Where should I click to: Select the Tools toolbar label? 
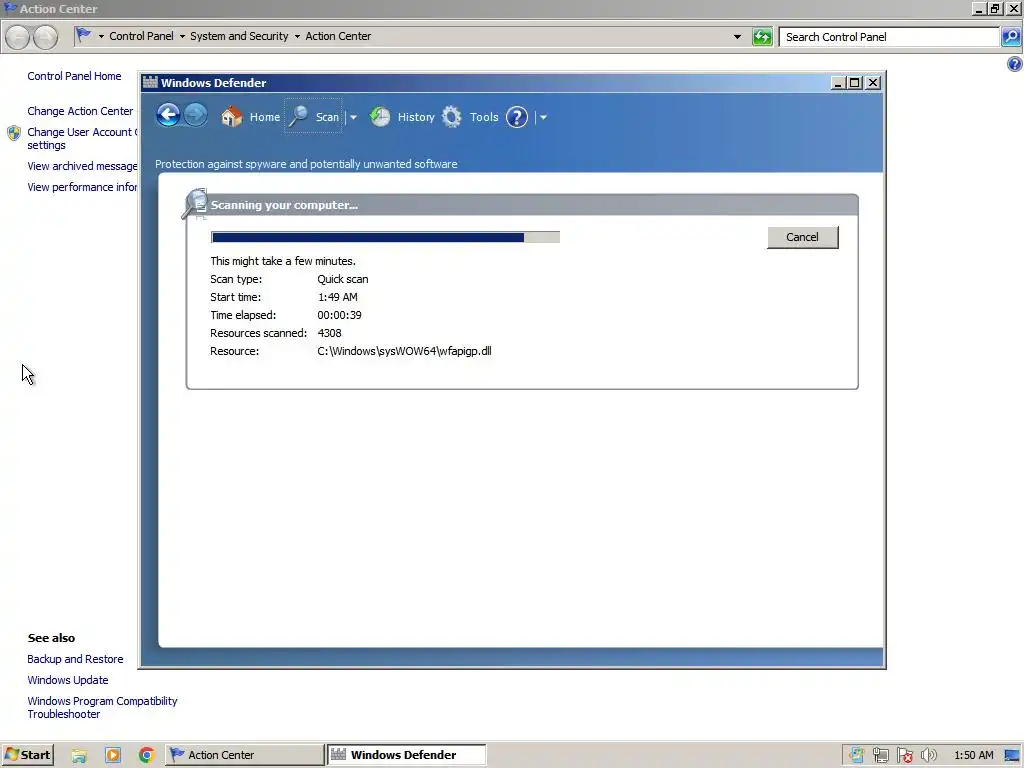[484, 117]
